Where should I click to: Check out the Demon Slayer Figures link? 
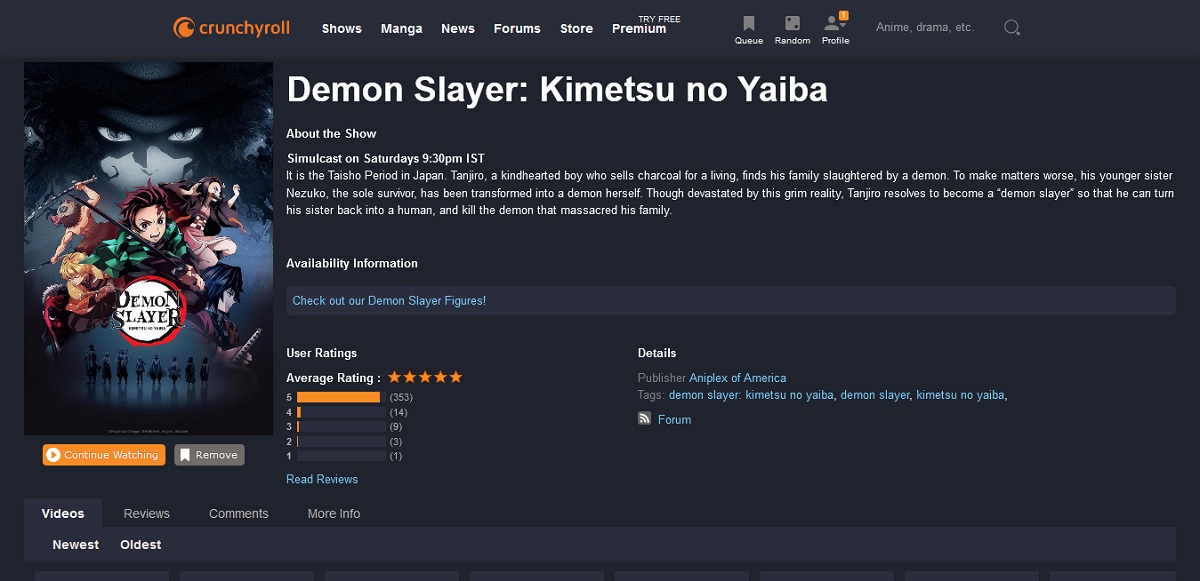click(387, 300)
